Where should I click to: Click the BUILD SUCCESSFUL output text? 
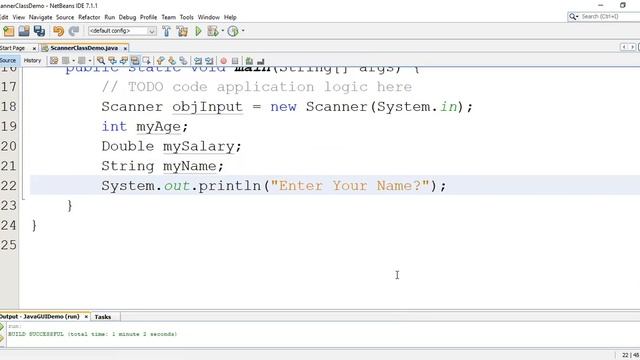(x=93, y=334)
